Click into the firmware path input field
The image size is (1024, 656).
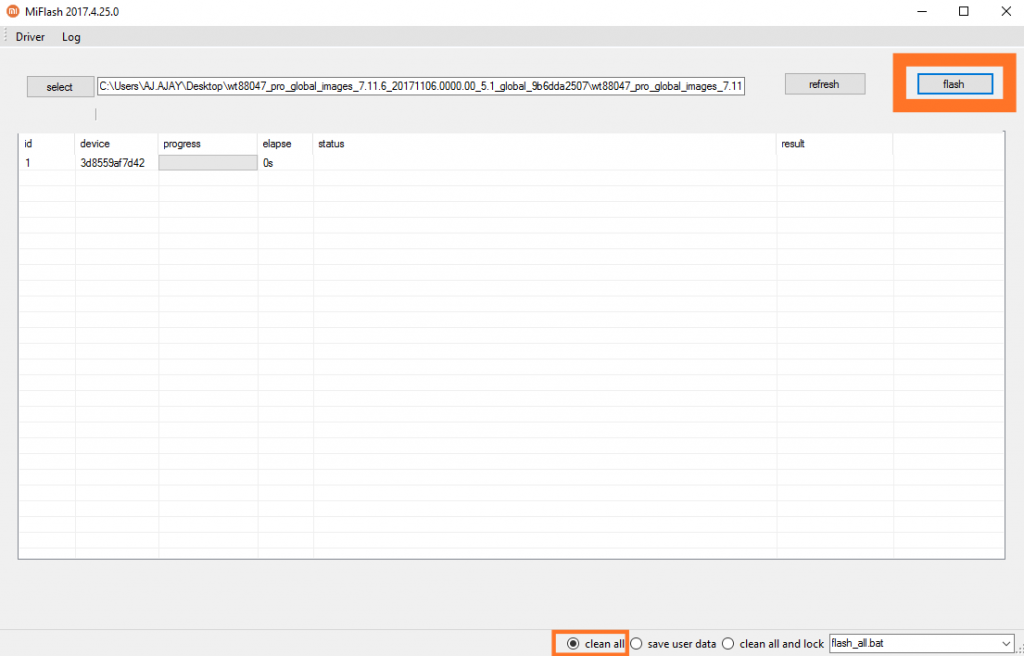(421, 86)
